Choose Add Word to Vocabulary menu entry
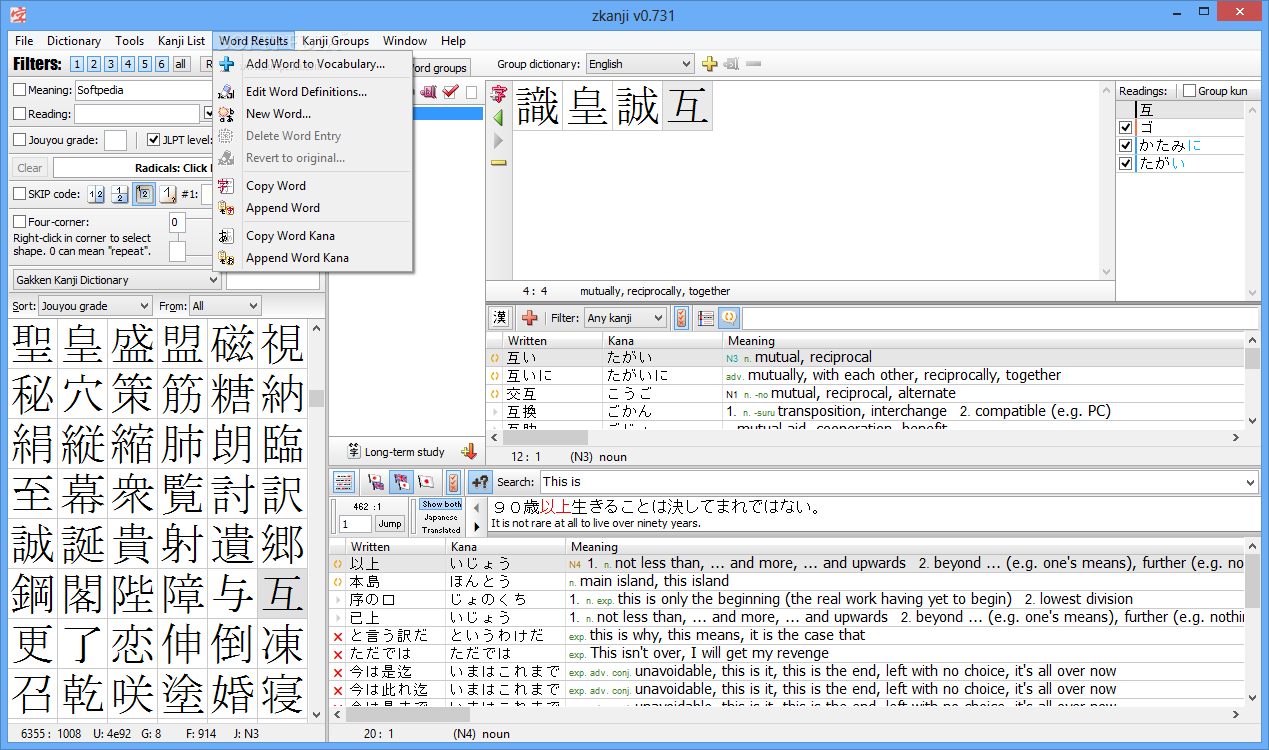This screenshot has width=1269, height=750. click(x=315, y=64)
